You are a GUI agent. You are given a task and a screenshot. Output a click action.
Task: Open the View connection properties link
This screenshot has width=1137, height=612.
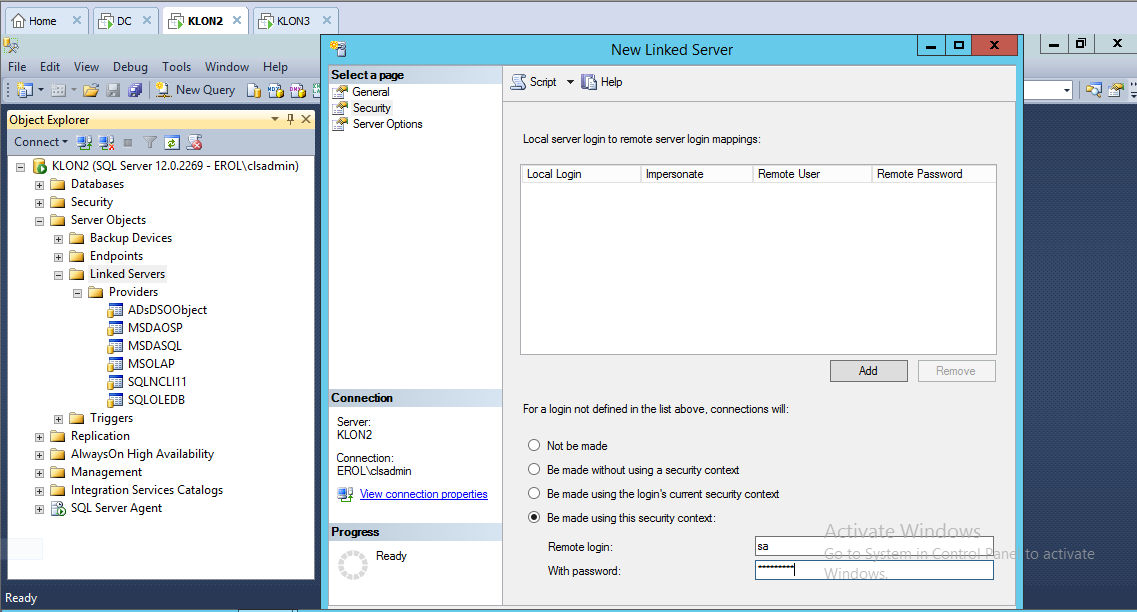point(423,494)
